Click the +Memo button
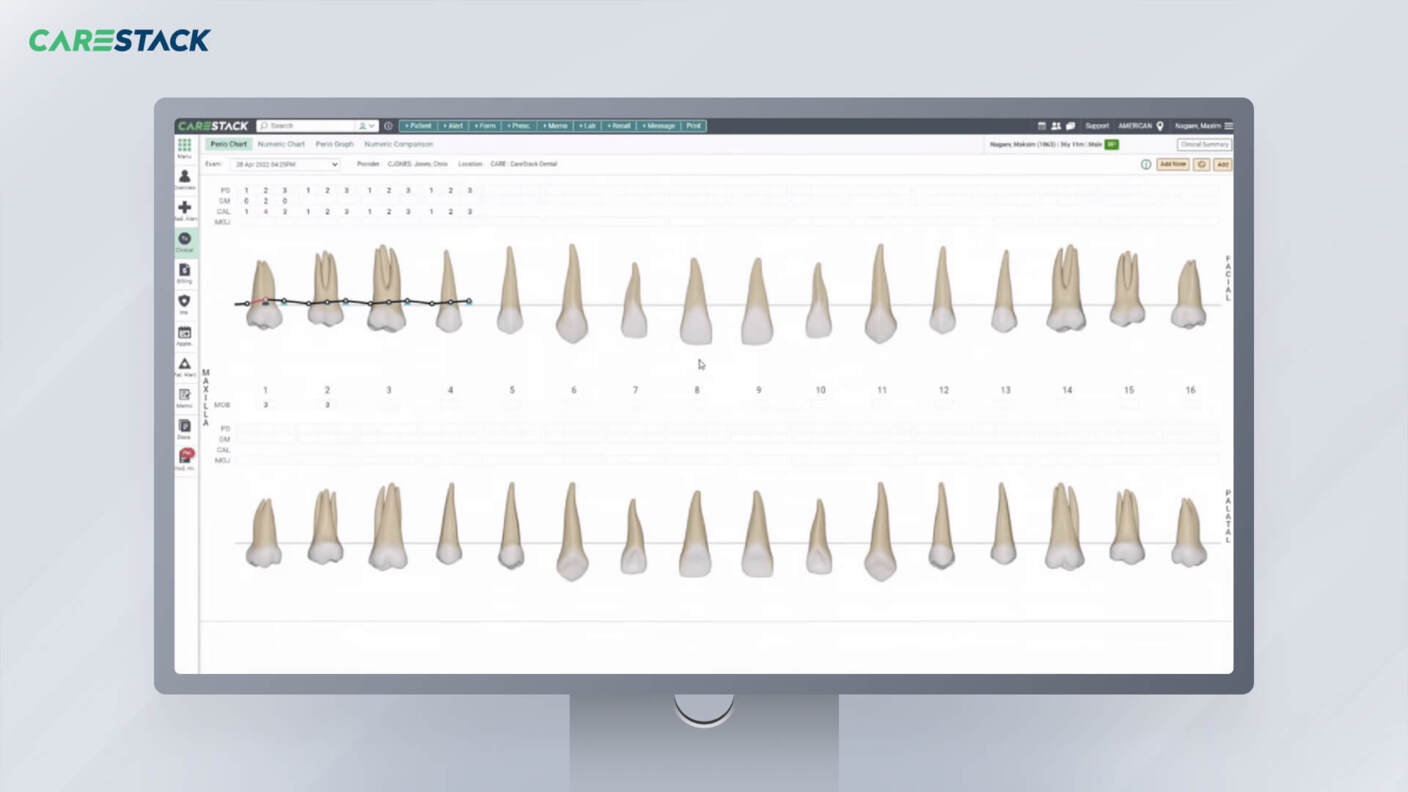 (555, 126)
